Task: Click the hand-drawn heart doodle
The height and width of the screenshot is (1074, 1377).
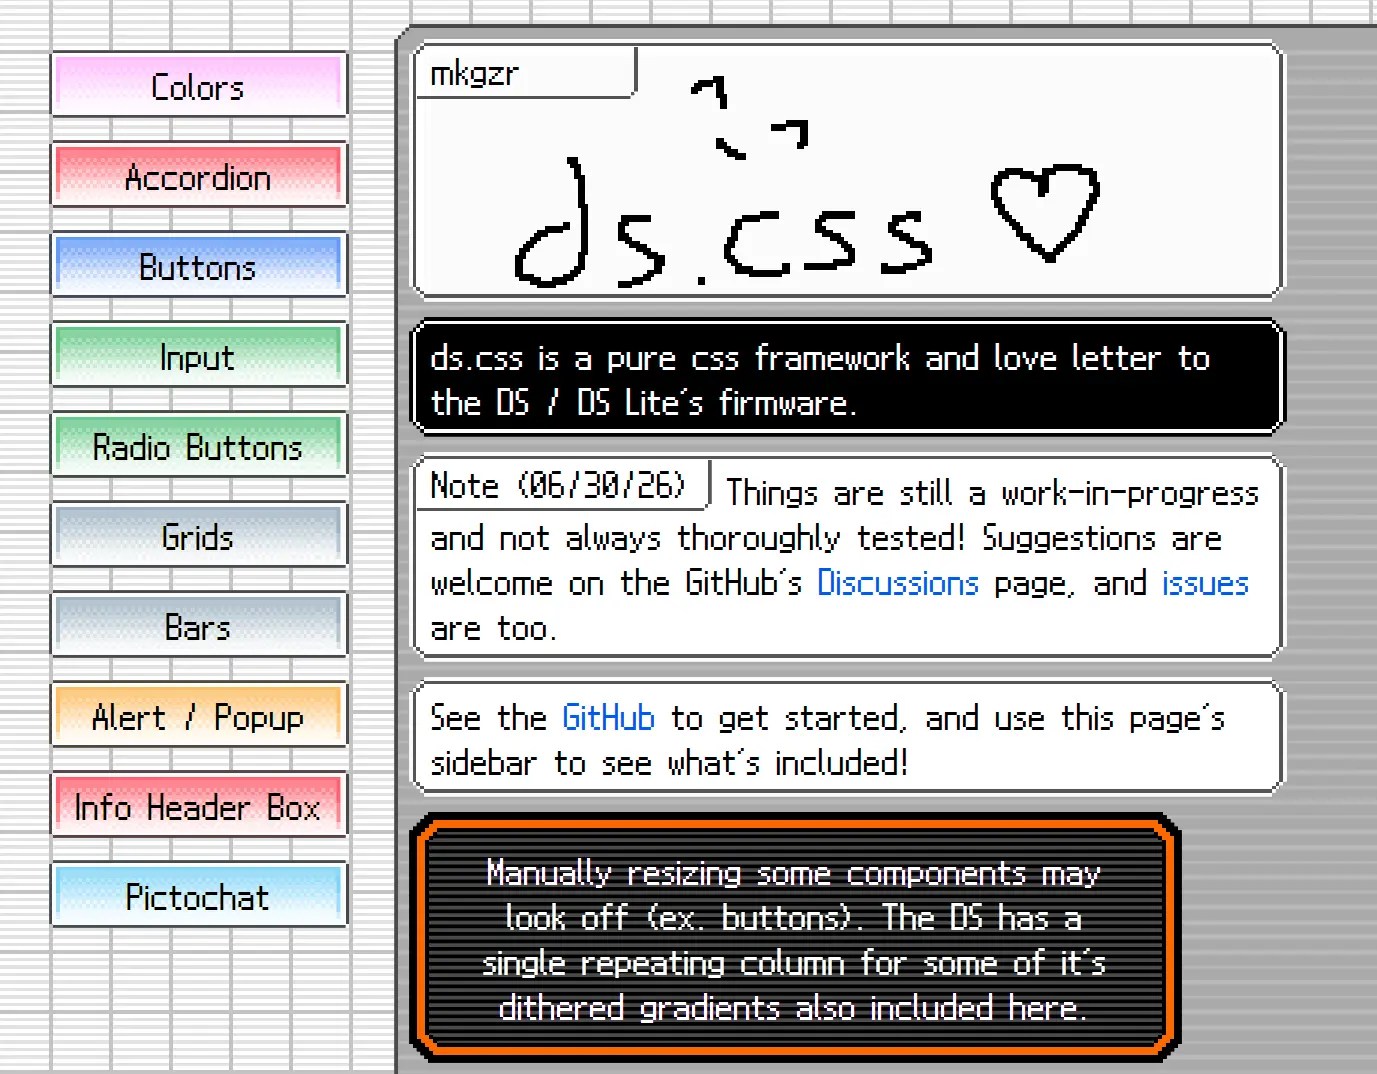Action: coord(1045,212)
